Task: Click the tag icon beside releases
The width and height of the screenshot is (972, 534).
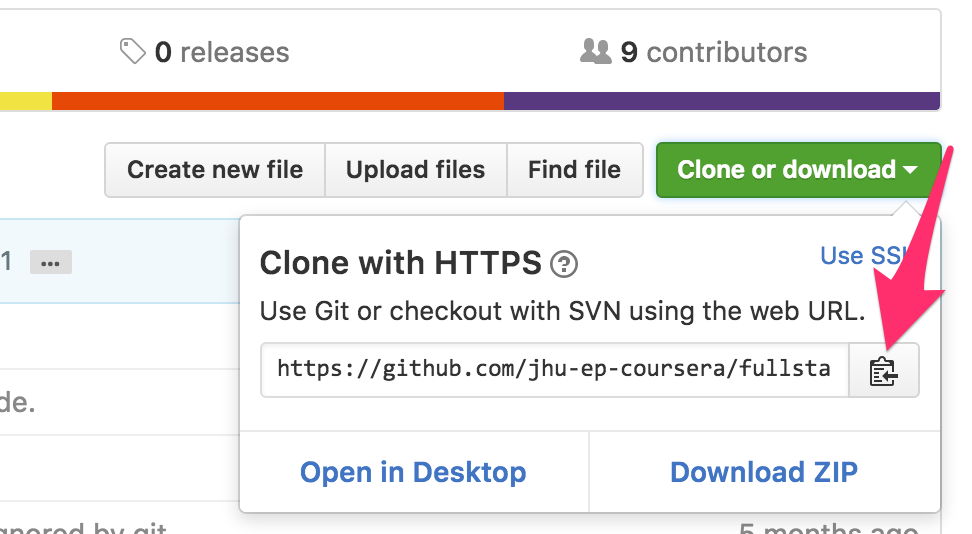Action: [133, 51]
